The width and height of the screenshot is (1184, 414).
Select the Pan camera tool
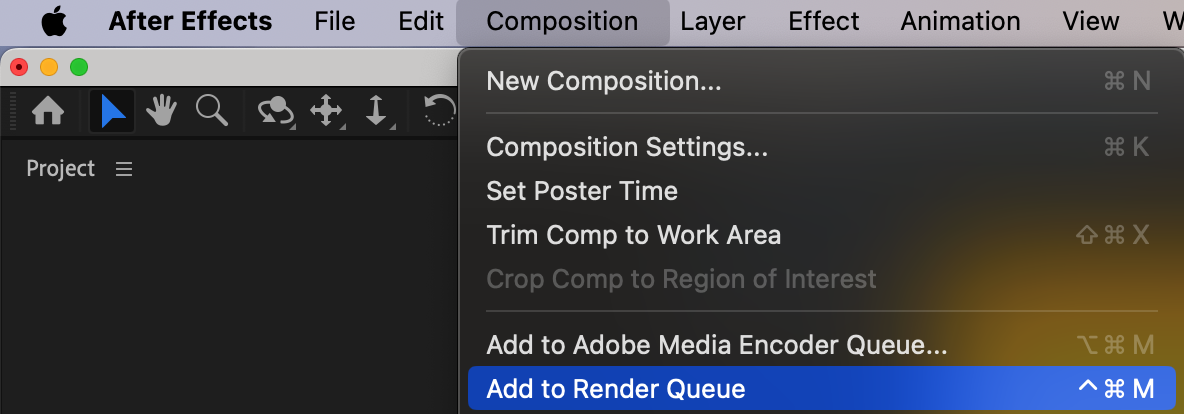[326, 111]
